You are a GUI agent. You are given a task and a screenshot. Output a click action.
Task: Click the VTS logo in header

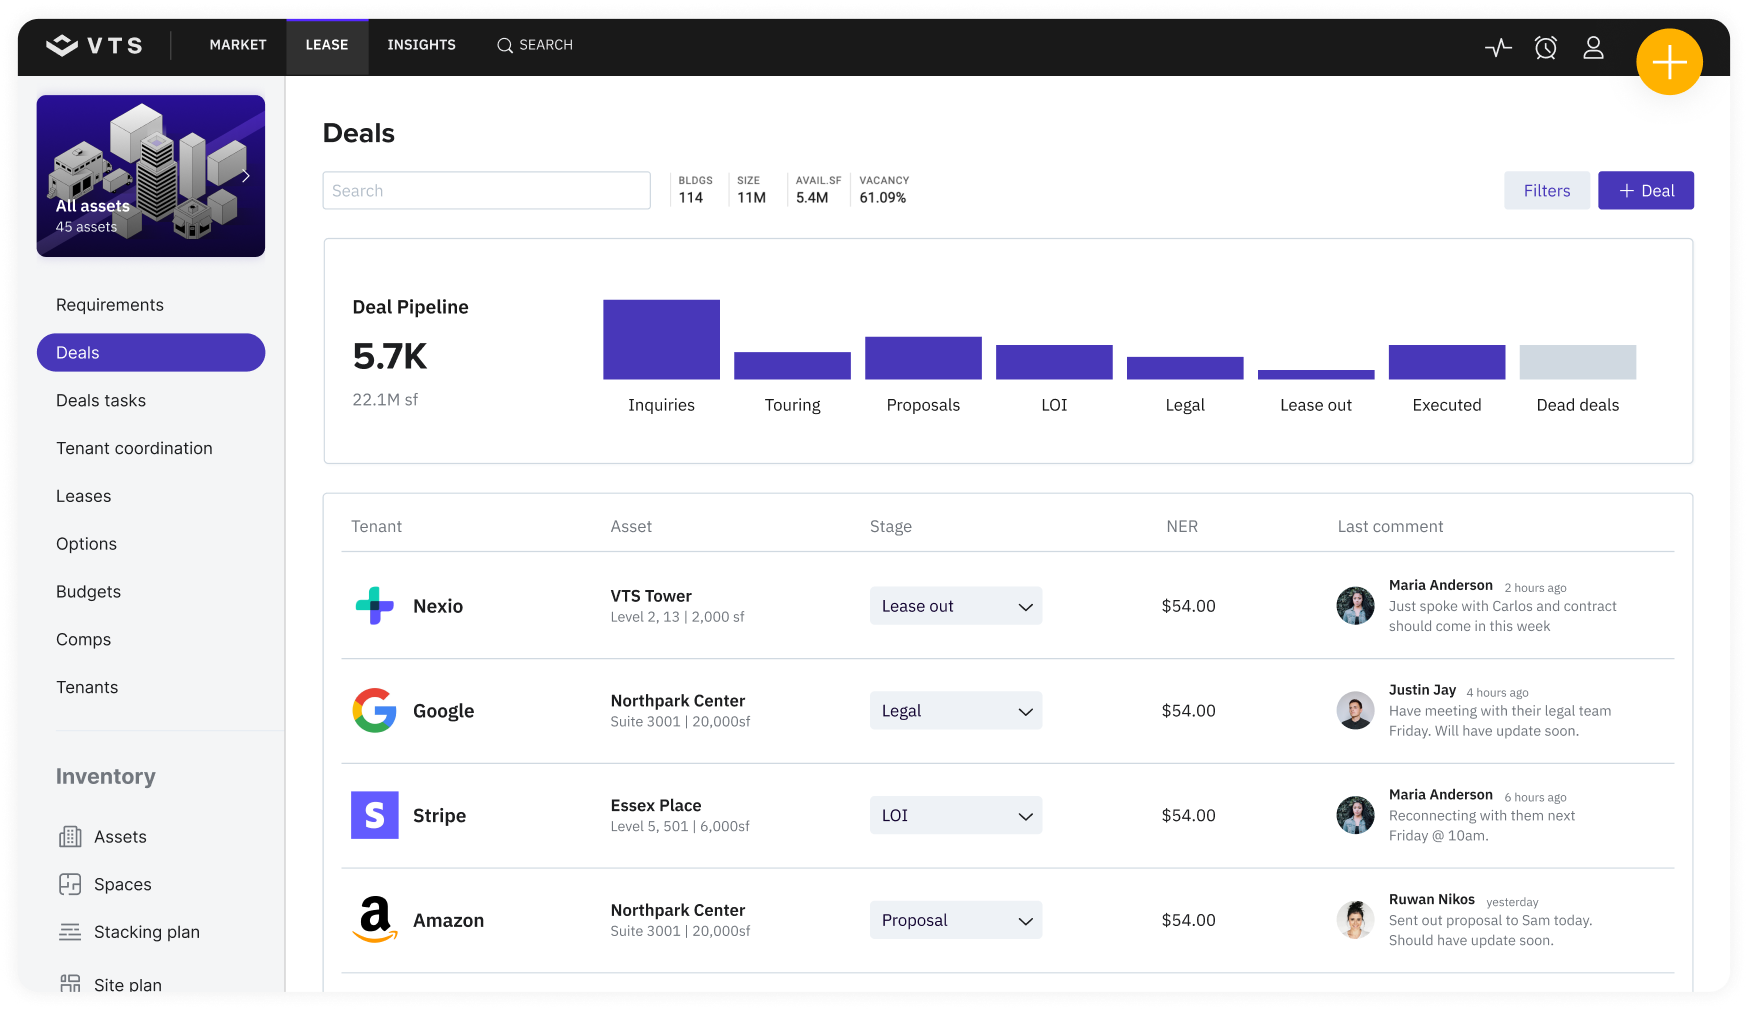tap(95, 45)
